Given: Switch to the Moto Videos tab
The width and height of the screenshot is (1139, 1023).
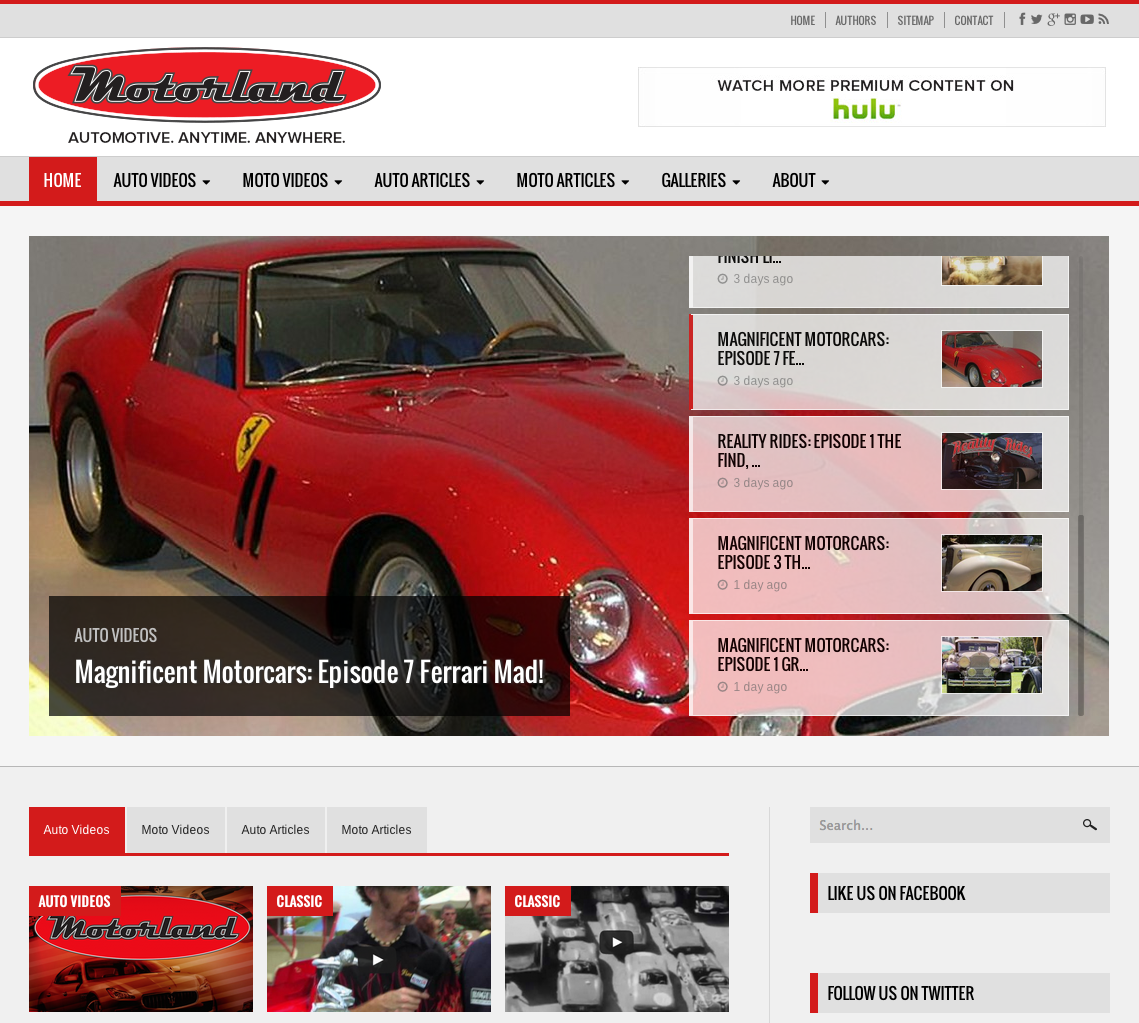Looking at the screenshot, I should 175,830.
